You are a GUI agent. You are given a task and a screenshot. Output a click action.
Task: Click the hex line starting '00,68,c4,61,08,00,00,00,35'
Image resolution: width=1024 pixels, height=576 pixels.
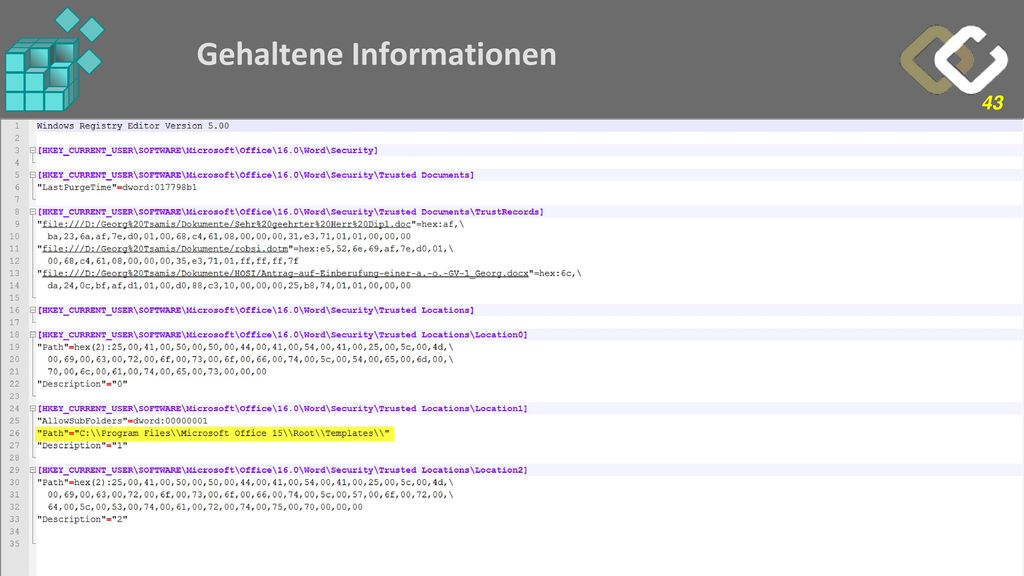pyautogui.click(x=173, y=261)
